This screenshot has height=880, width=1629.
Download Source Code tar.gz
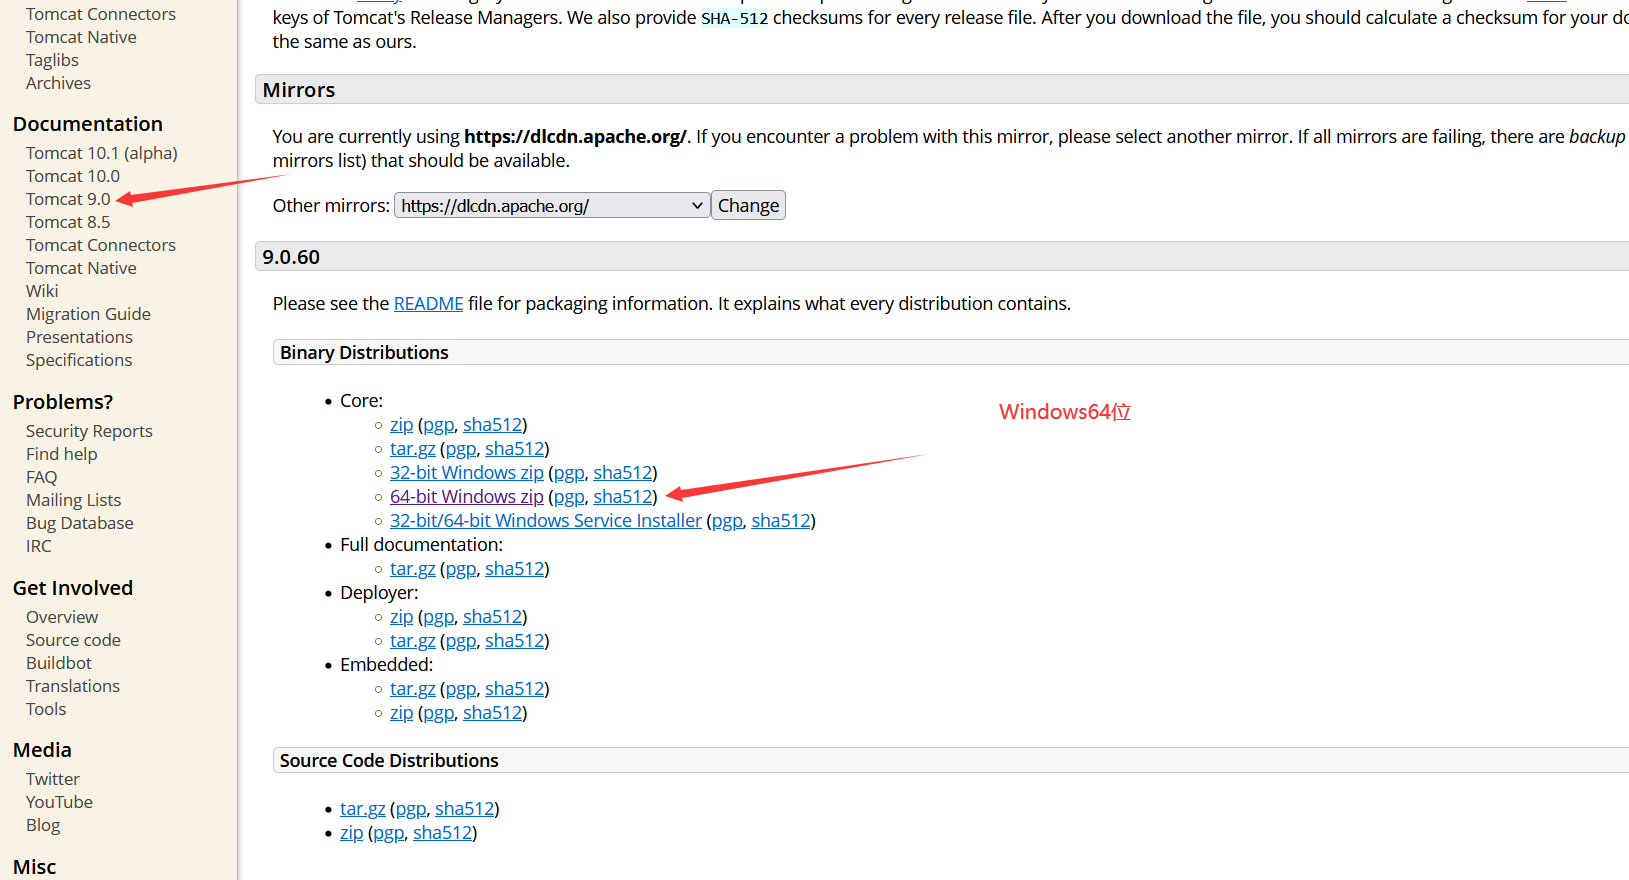click(x=362, y=809)
